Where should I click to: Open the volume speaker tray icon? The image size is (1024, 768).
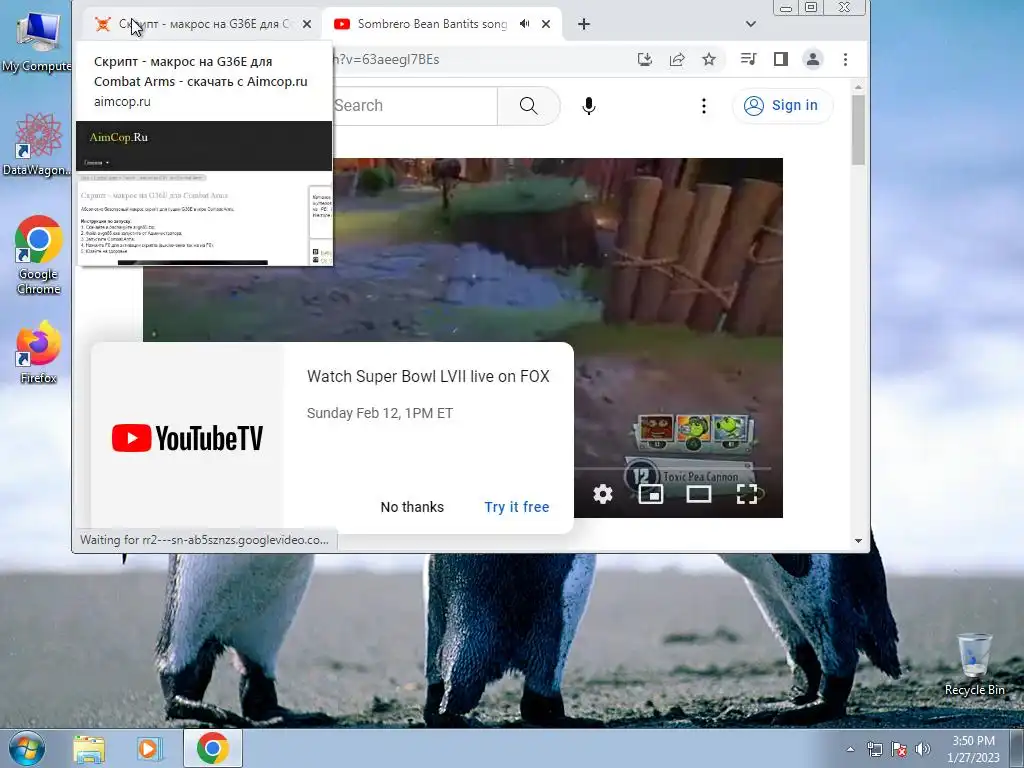923,749
